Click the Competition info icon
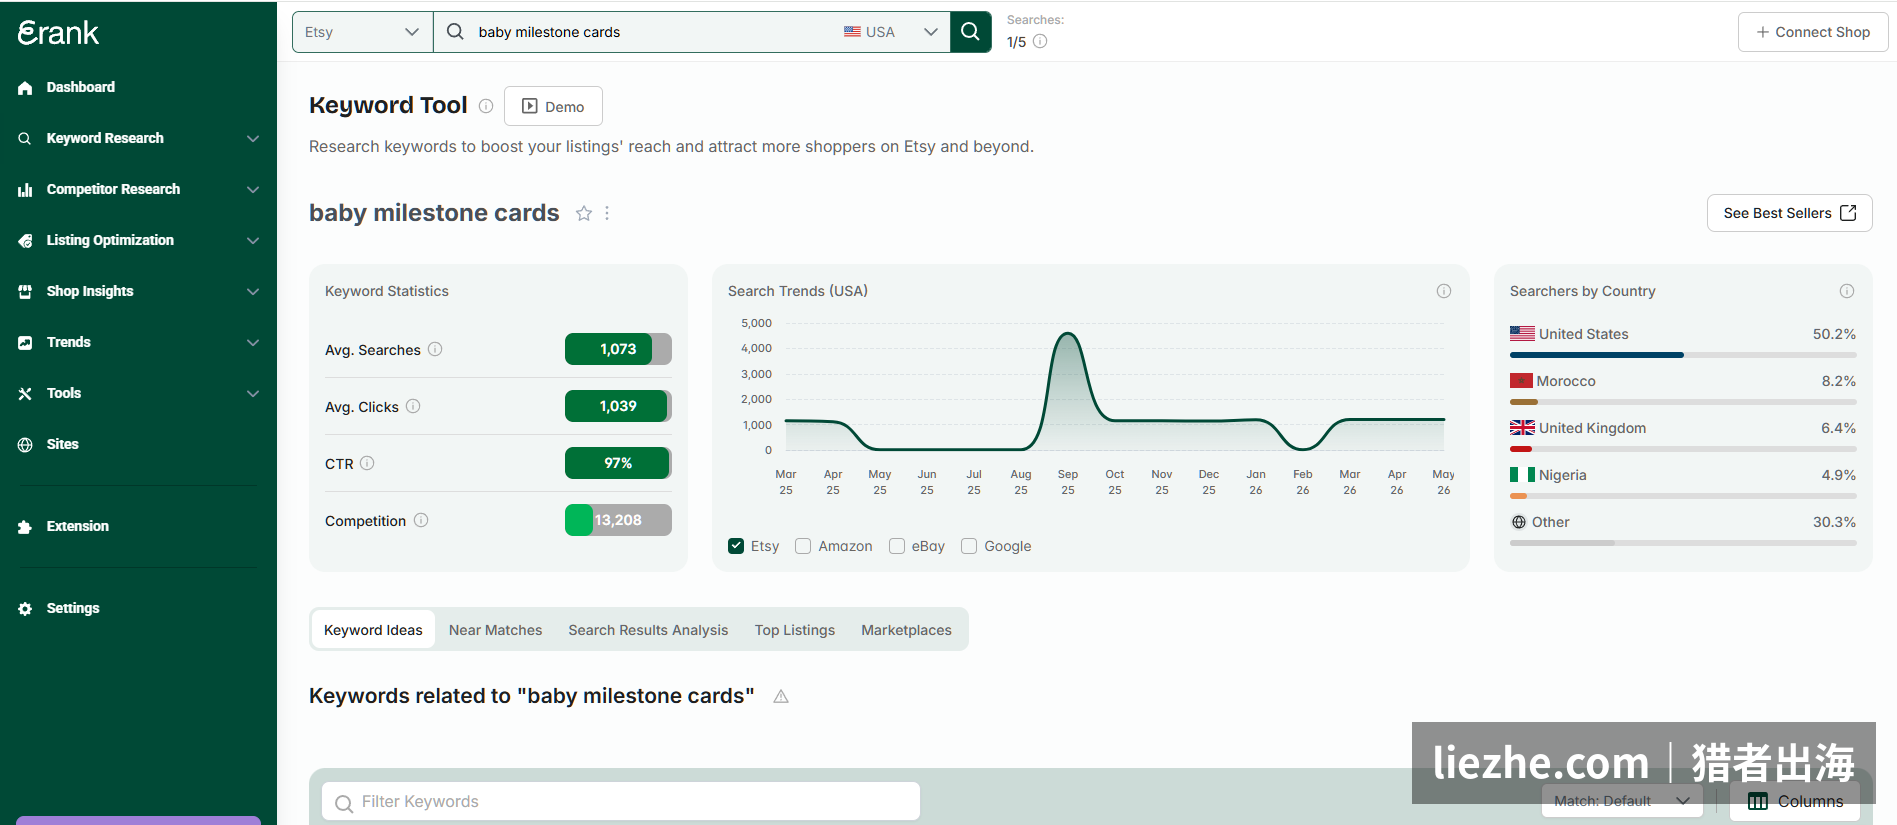Image resolution: width=1897 pixels, height=825 pixels. tap(421, 520)
